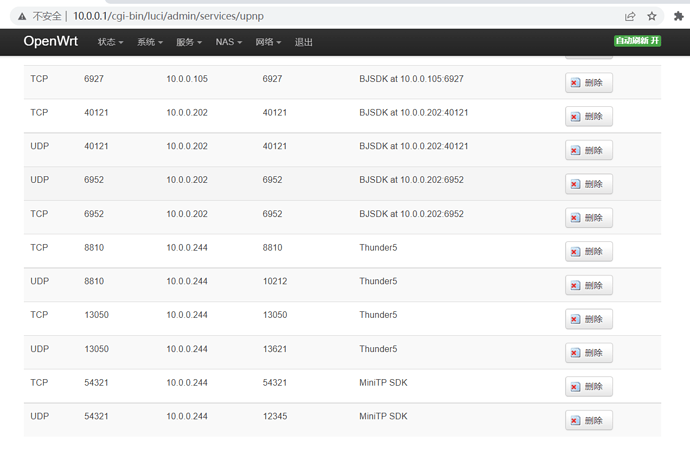Open the extensions puzzle icon
The image size is (690, 454).
click(678, 16)
